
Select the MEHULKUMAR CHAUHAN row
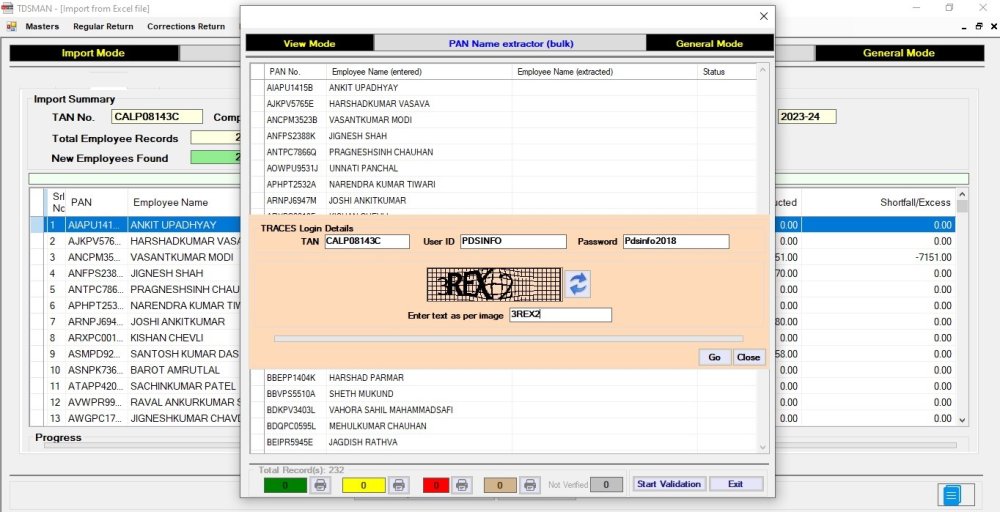[504, 426]
